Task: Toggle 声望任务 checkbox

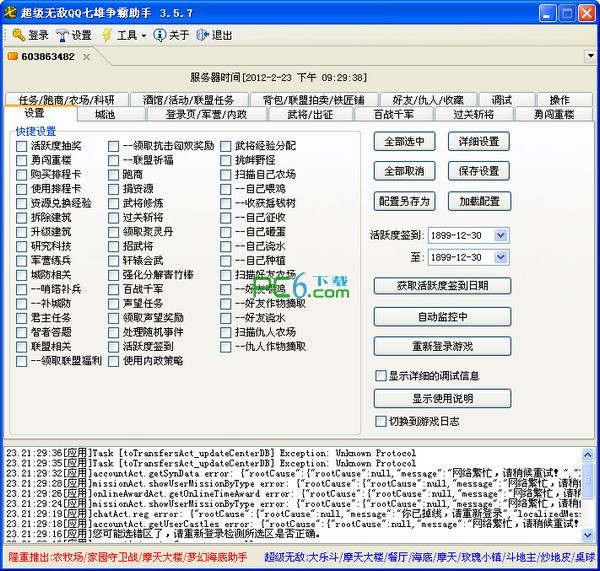Action: pos(113,304)
